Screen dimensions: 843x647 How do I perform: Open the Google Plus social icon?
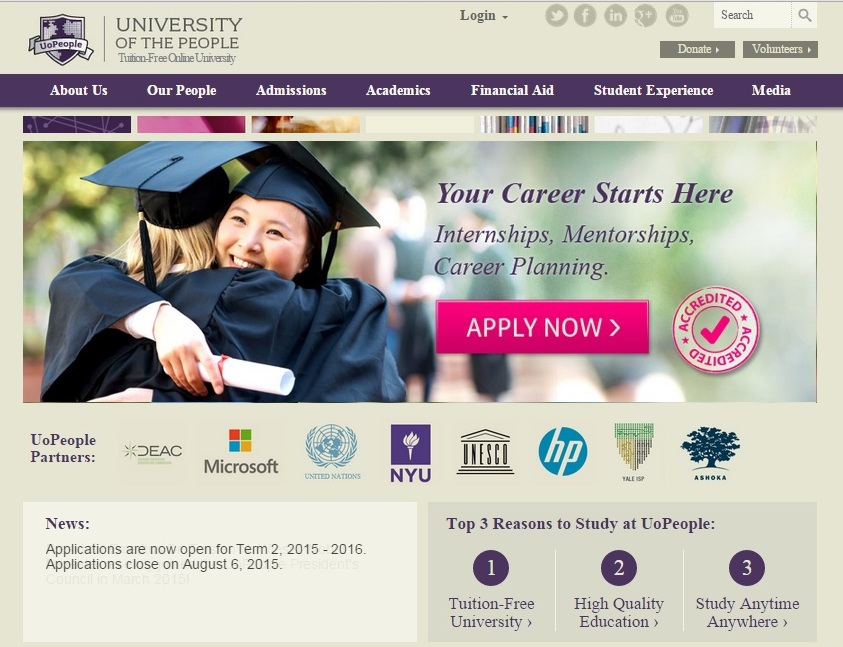[645, 15]
